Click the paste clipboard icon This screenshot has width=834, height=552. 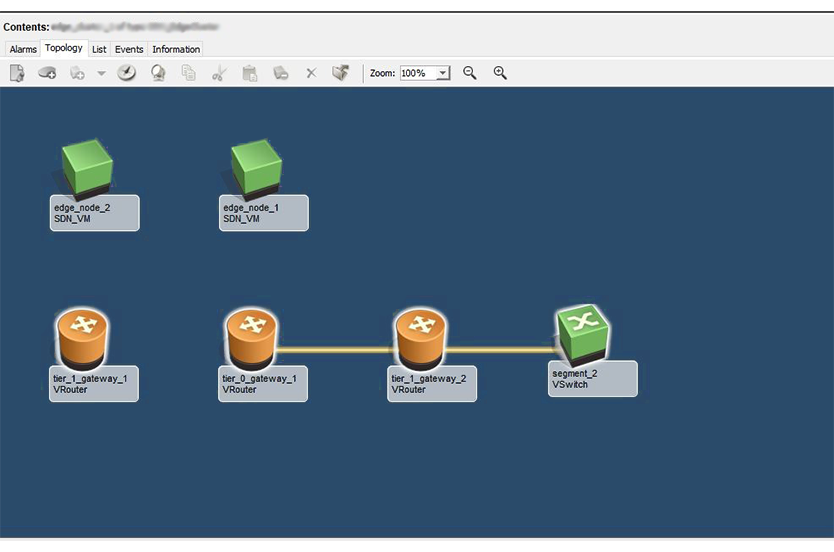pos(250,73)
